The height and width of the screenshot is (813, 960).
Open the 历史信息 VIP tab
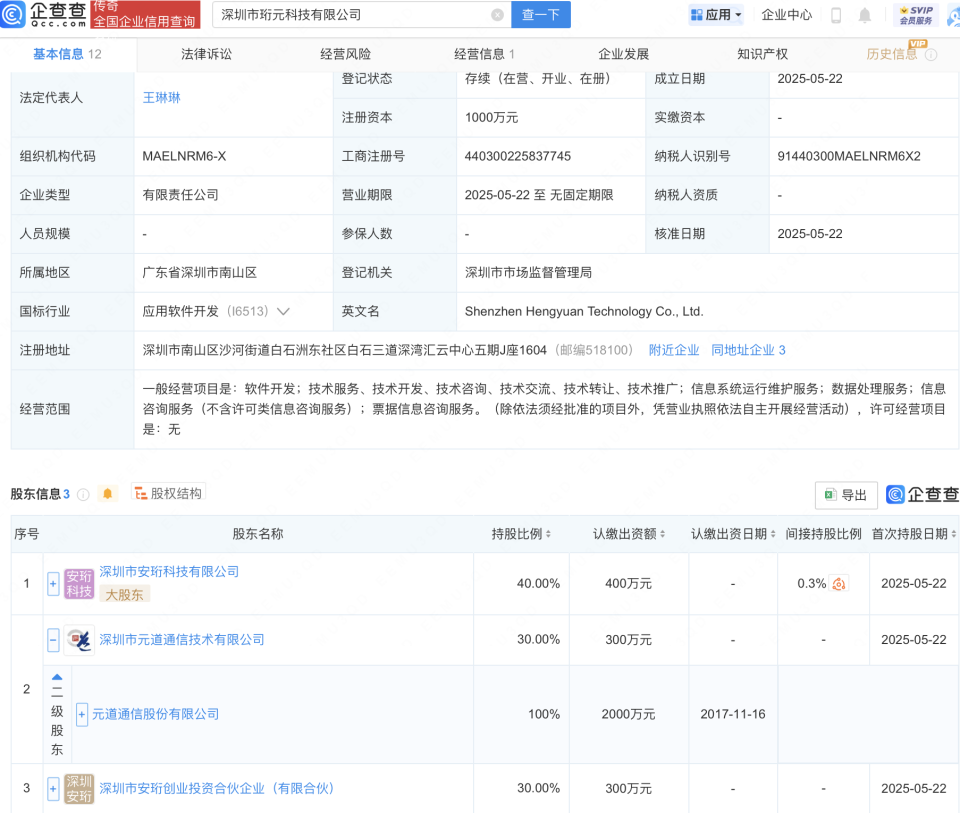tap(892, 54)
